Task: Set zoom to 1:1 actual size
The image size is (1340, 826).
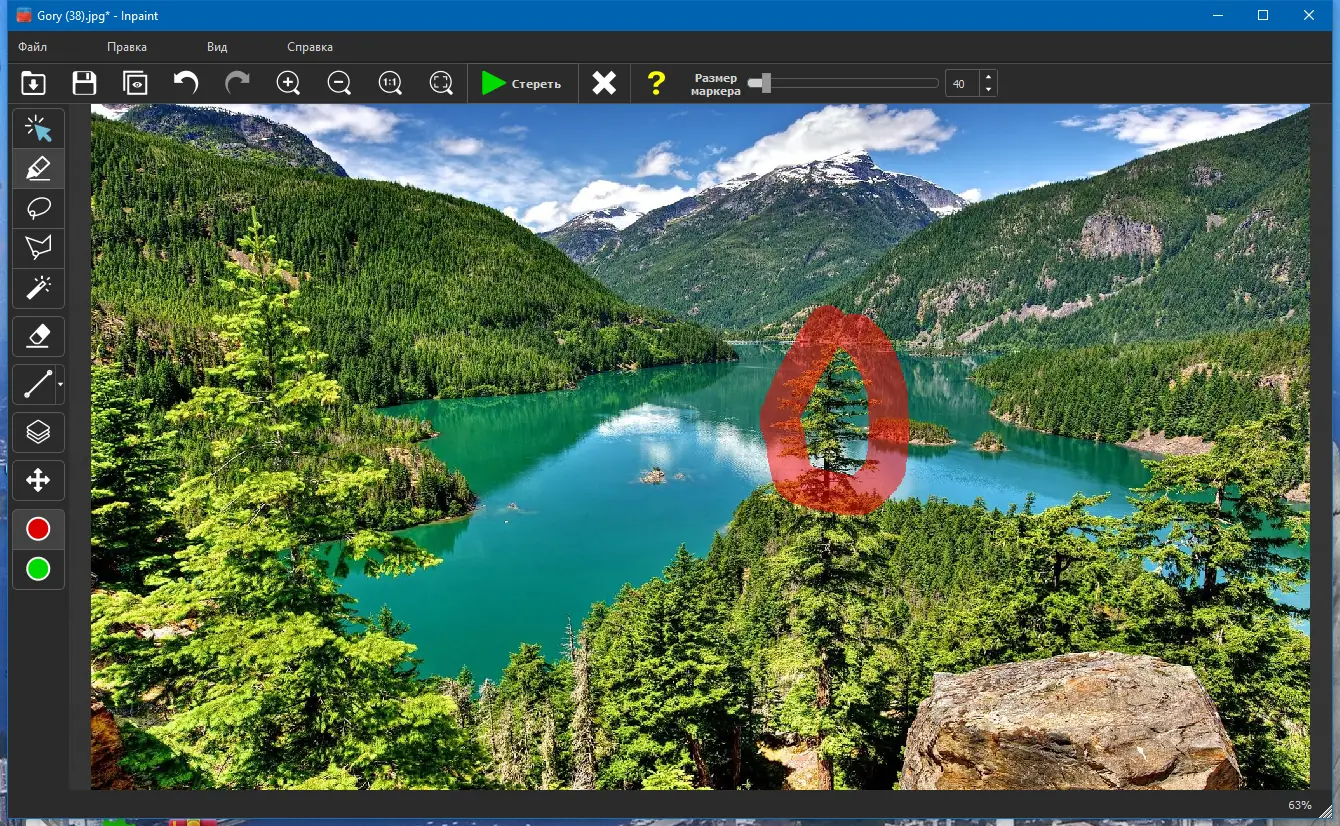Action: coord(390,83)
